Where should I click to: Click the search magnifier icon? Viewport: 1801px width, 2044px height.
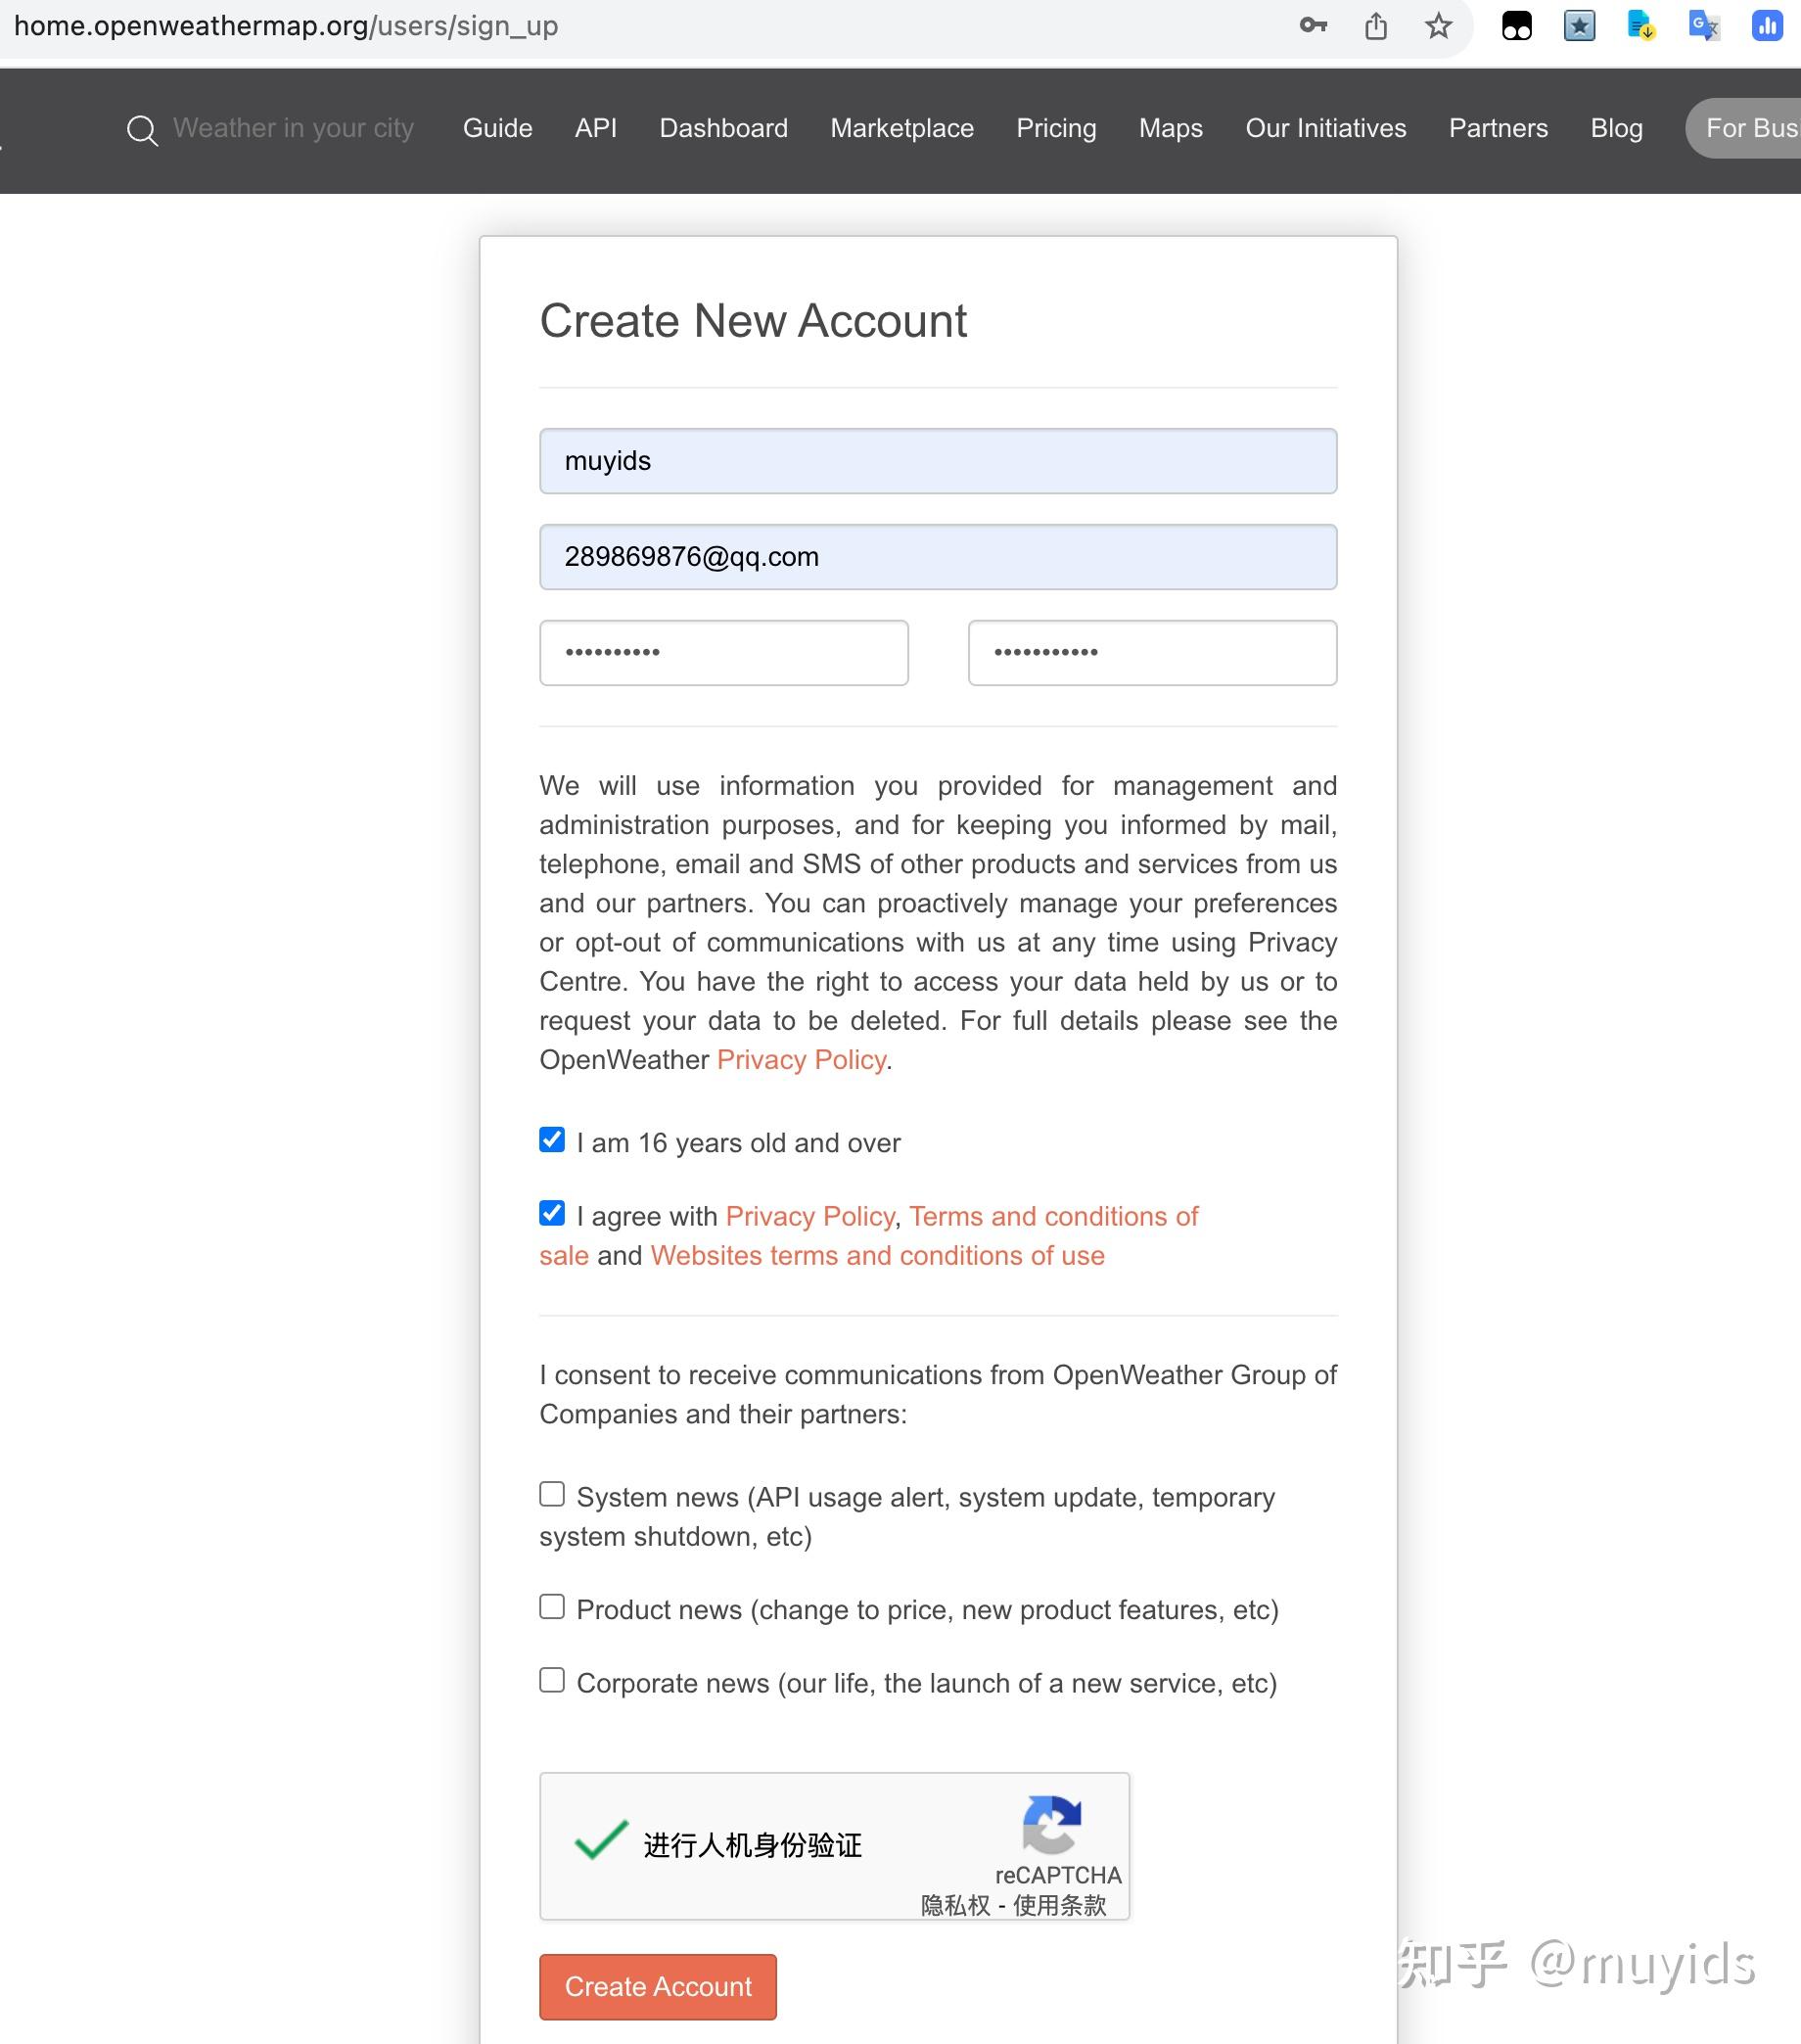(x=142, y=130)
